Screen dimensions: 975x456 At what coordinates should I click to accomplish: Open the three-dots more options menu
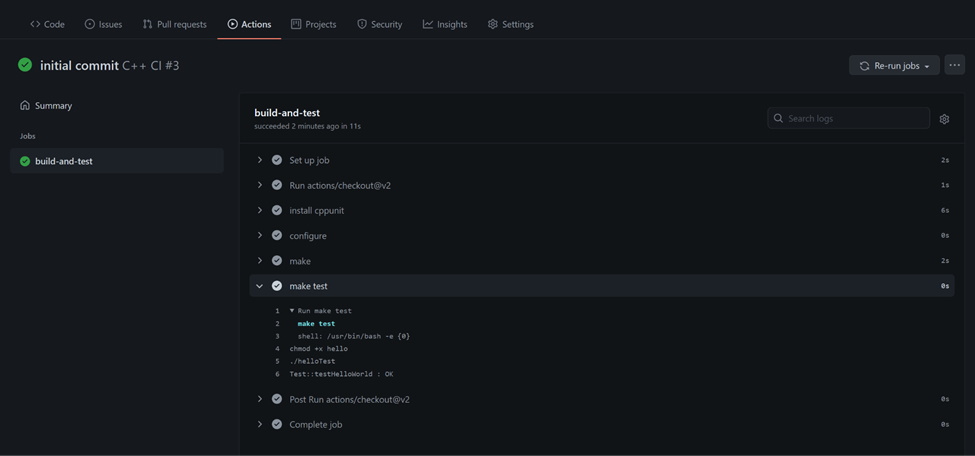click(954, 65)
